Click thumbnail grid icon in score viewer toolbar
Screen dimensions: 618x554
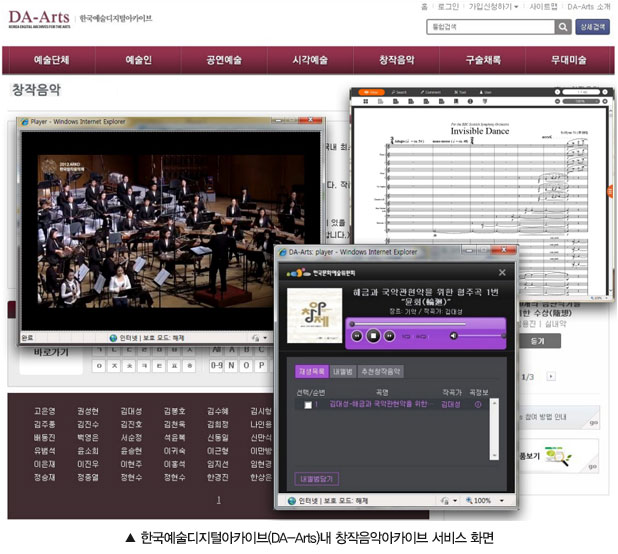(365, 102)
